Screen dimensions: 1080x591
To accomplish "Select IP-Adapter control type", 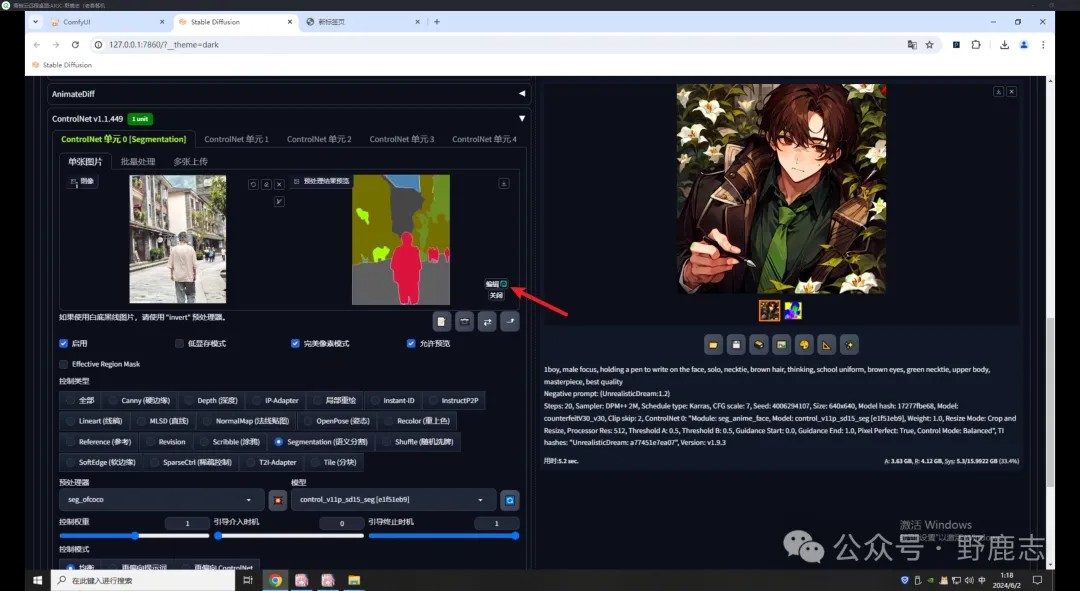I will click(276, 400).
